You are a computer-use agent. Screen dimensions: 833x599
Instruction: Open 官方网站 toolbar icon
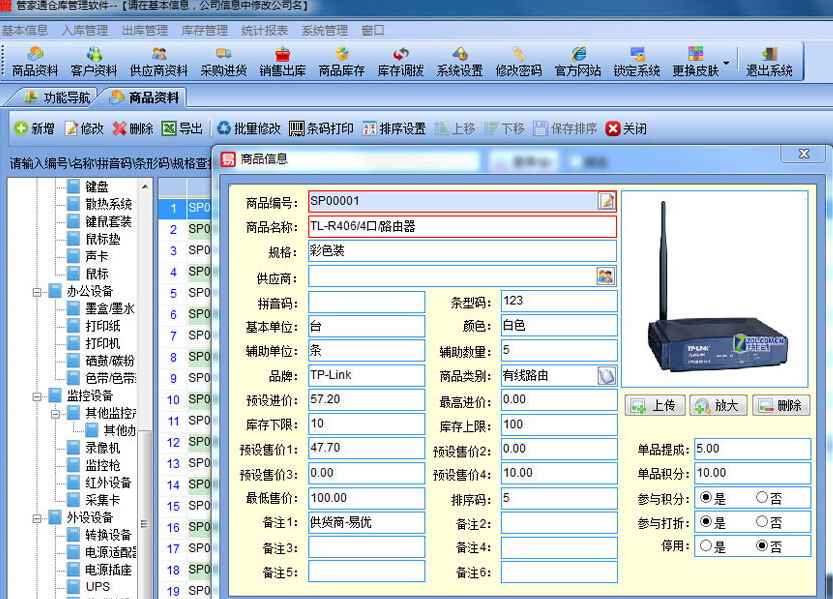point(577,62)
